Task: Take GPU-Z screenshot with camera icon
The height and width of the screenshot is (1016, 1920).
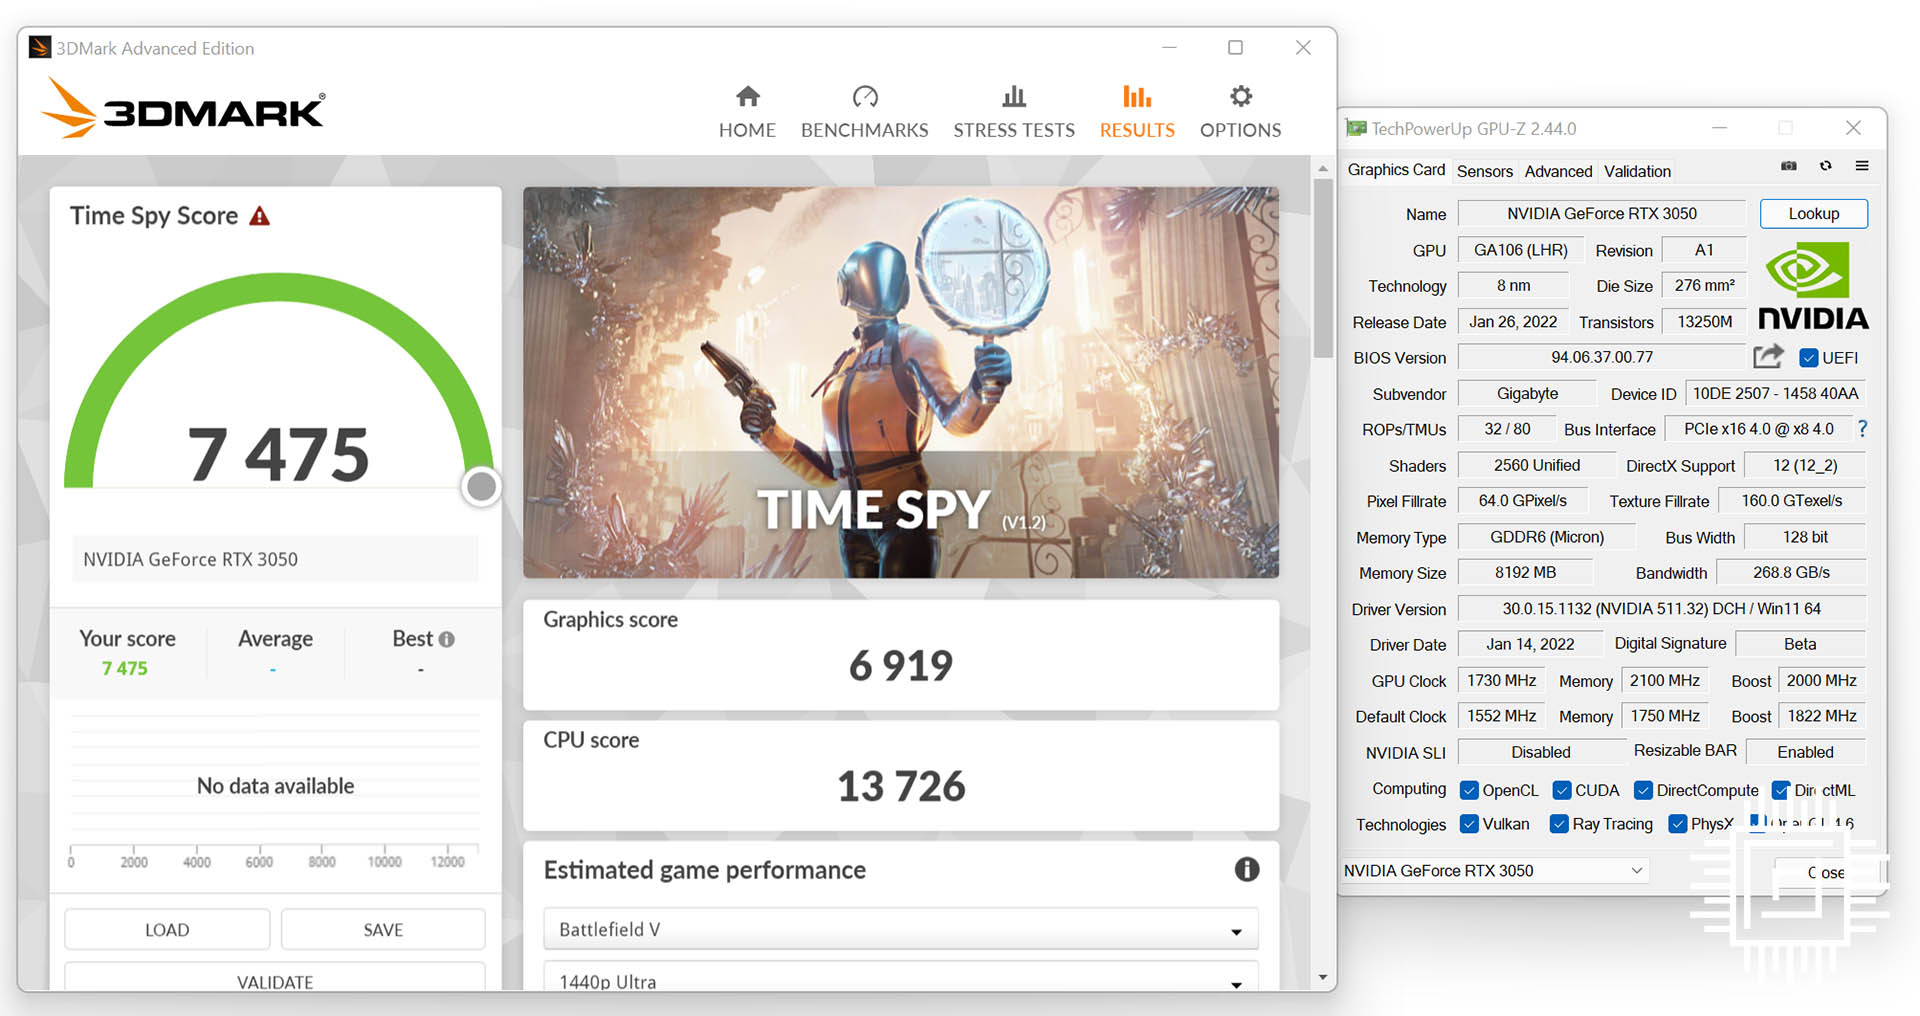Action: pos(1789,166)
